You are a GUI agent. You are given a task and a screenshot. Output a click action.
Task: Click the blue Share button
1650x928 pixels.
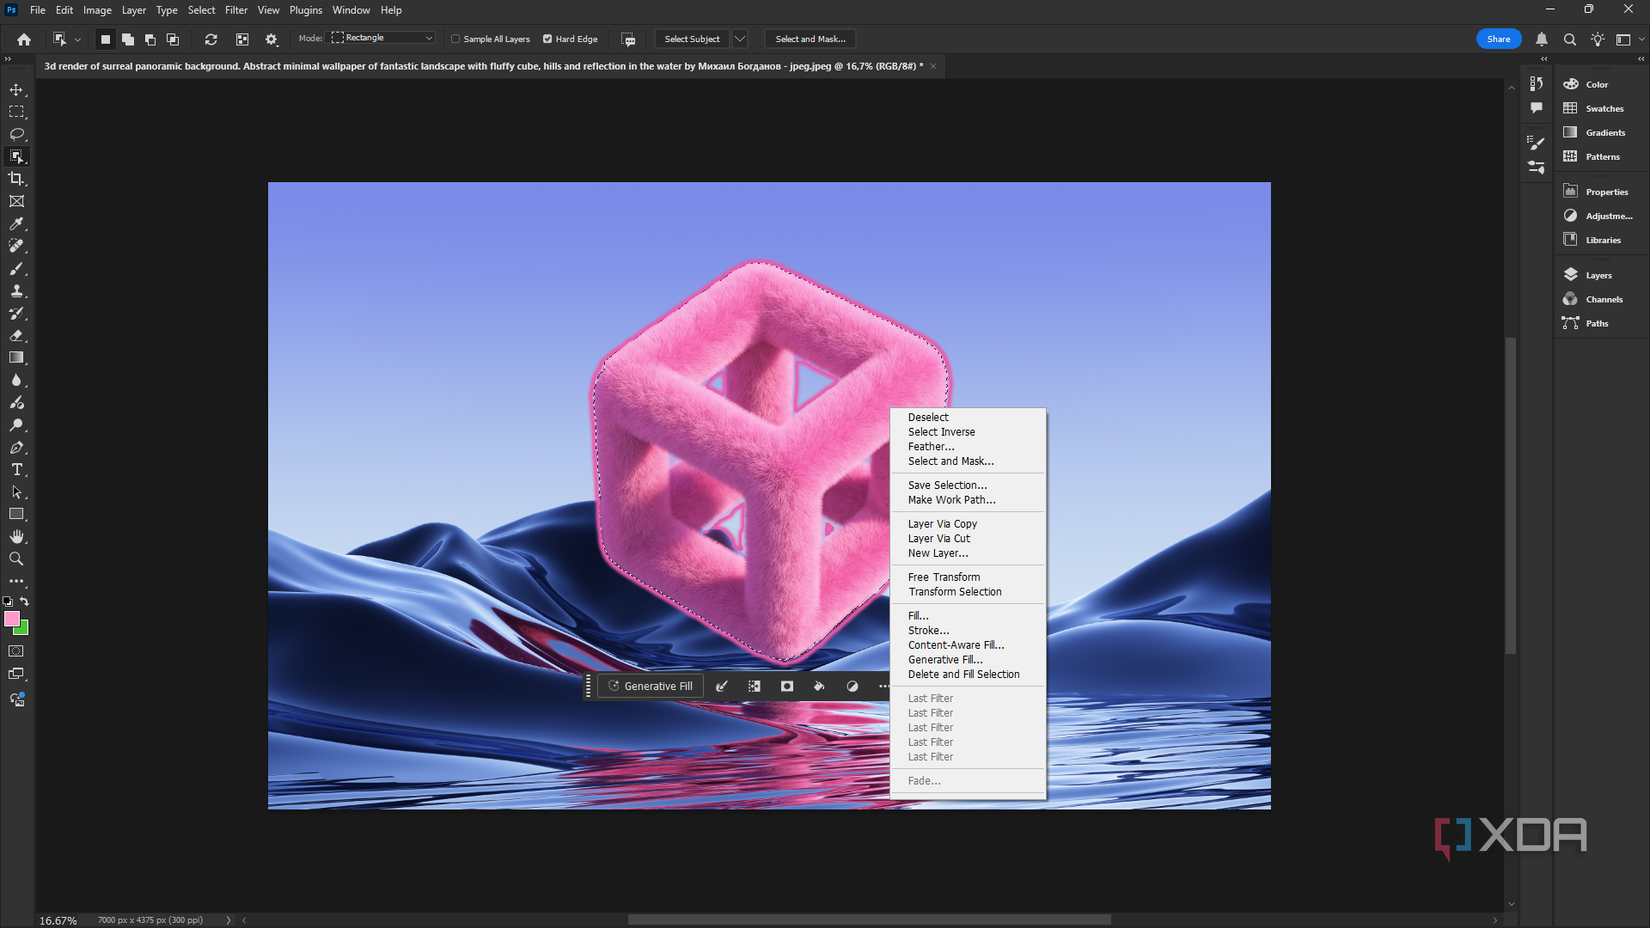[1498, 39]
